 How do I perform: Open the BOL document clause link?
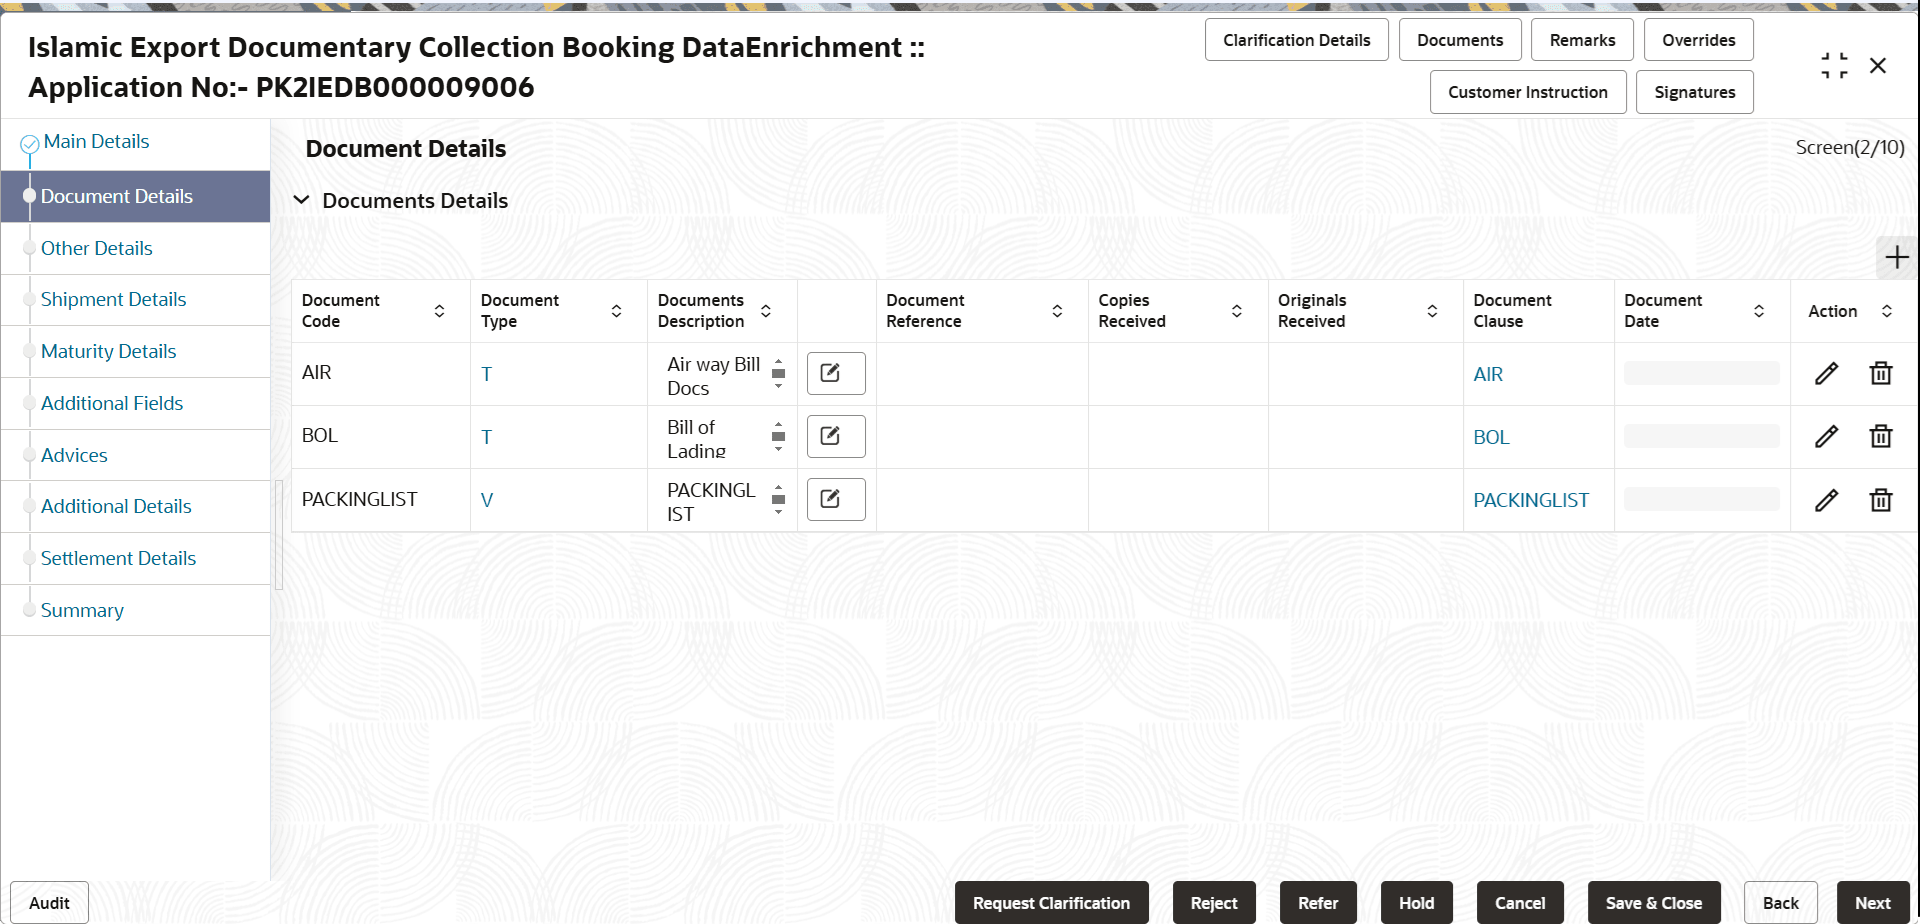[1491, 436]
